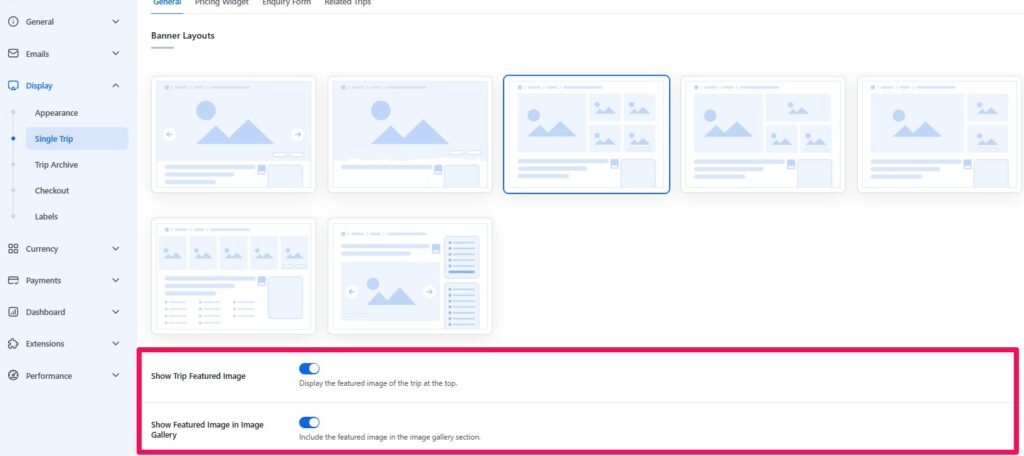Click the Display monitor icon
The height and width of the screenshot is (456, 1024).
tap(13, 86)
